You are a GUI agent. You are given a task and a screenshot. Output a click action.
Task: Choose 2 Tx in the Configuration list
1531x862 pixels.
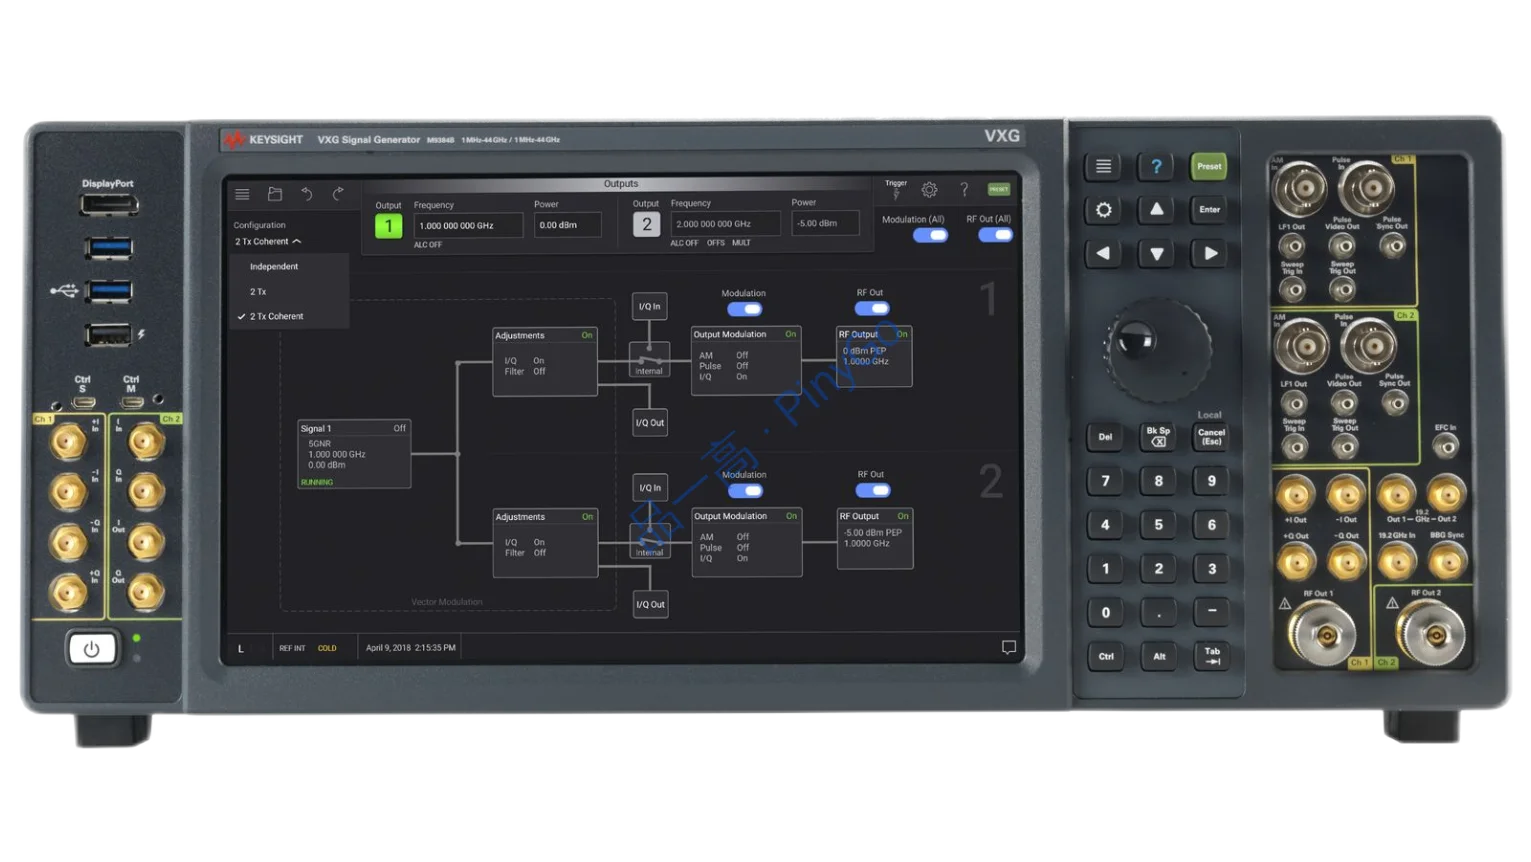(x=290, y=292)
